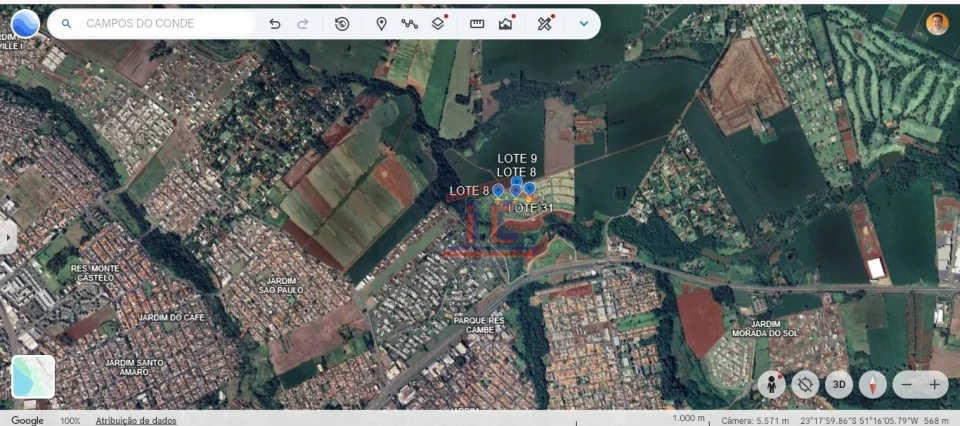Undo the last action

(x=275, y=23)
